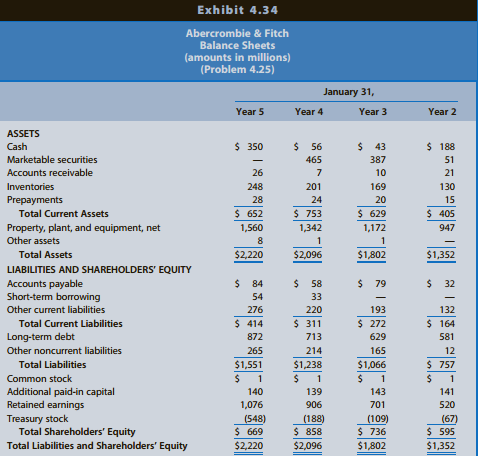Image resolution: width=478 pixels, height=456 pixels.
Task: Select Year 5 Total Current Assets value
Action: [249, 214]
